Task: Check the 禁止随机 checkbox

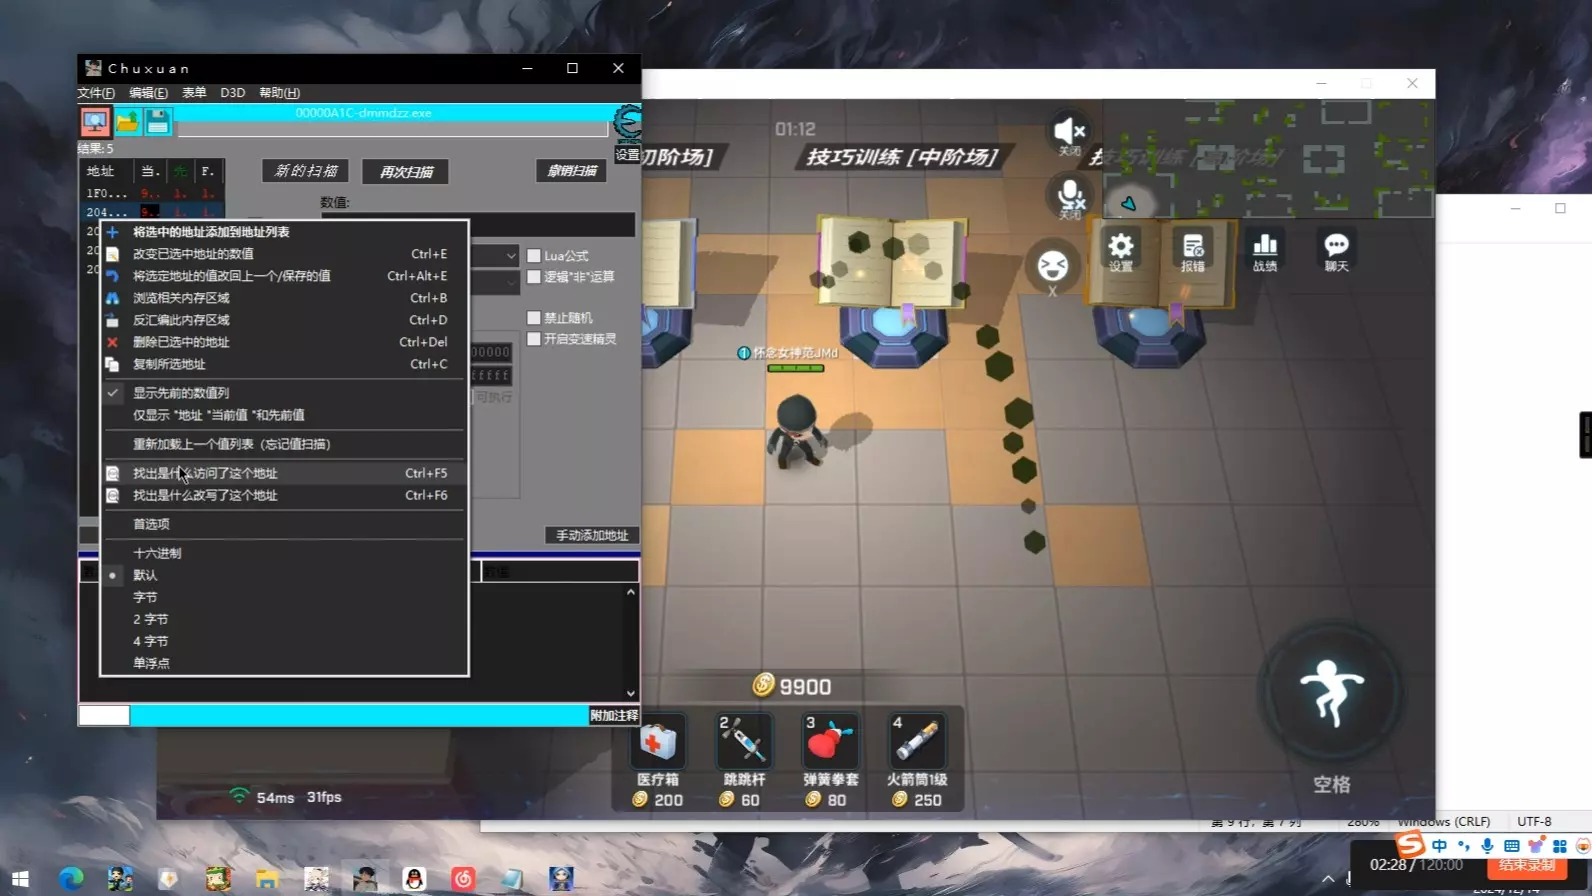Action: (x=534, y=318)
